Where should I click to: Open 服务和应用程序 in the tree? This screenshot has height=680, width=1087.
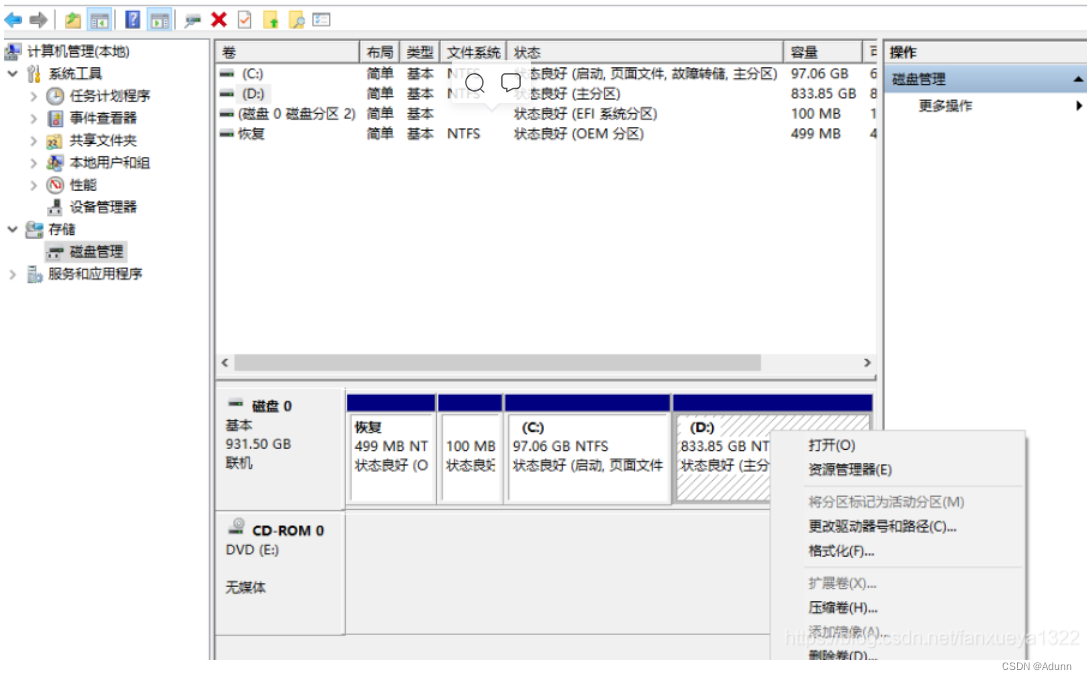(95, 274)
